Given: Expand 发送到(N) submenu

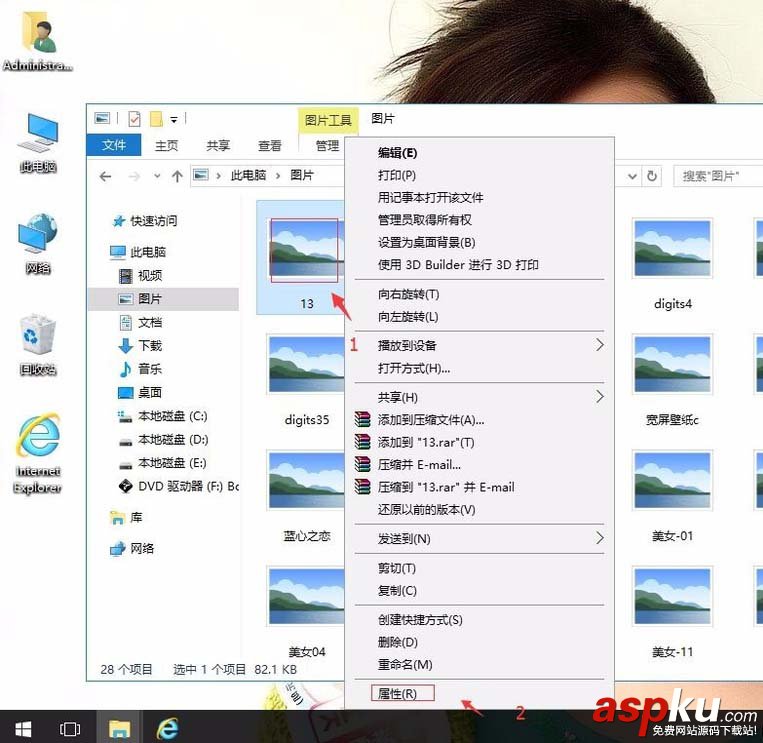Looking at the screenshot, I should [x=479, y=539].
